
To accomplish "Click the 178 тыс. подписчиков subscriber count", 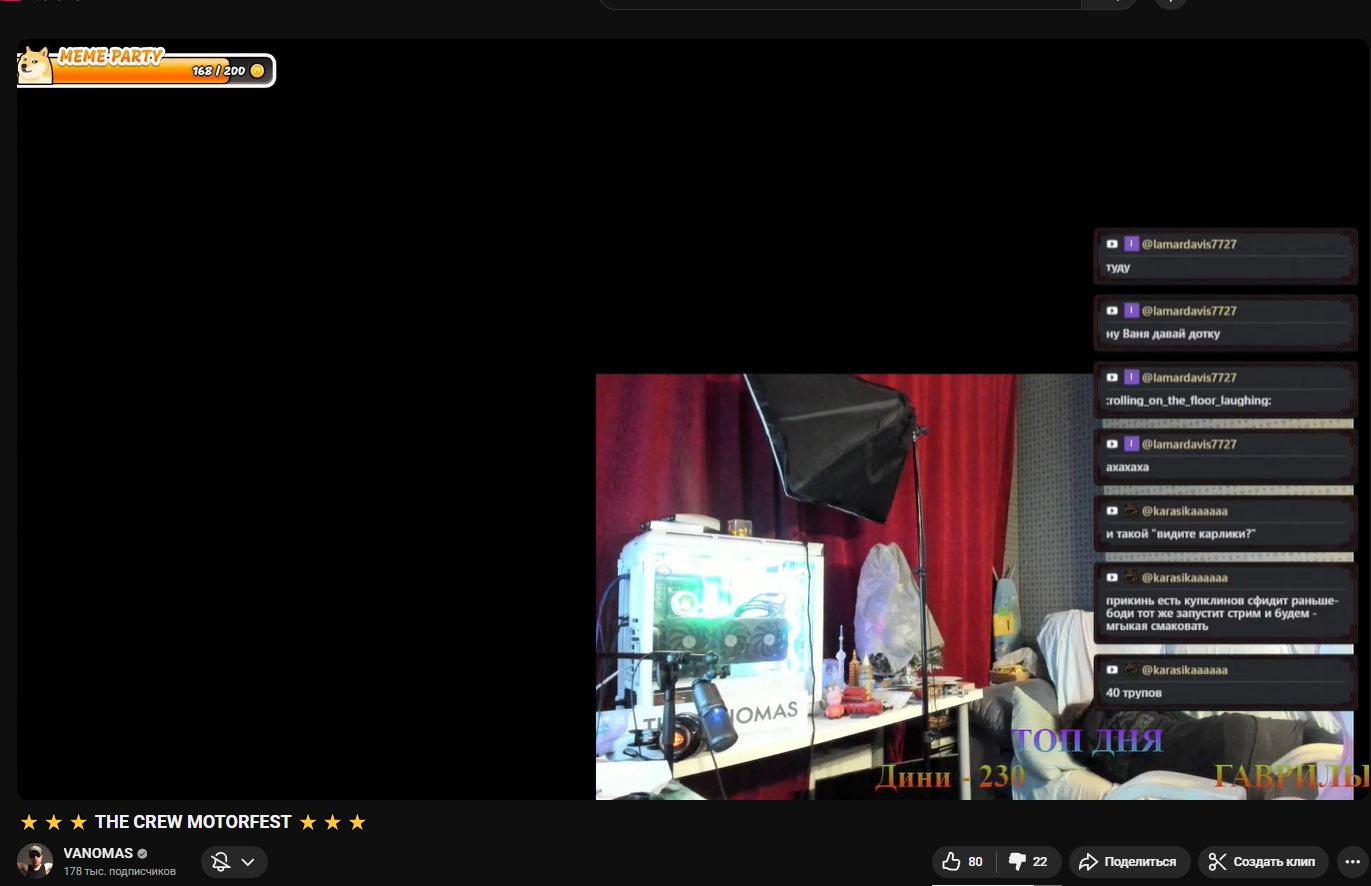I will 120,872.
